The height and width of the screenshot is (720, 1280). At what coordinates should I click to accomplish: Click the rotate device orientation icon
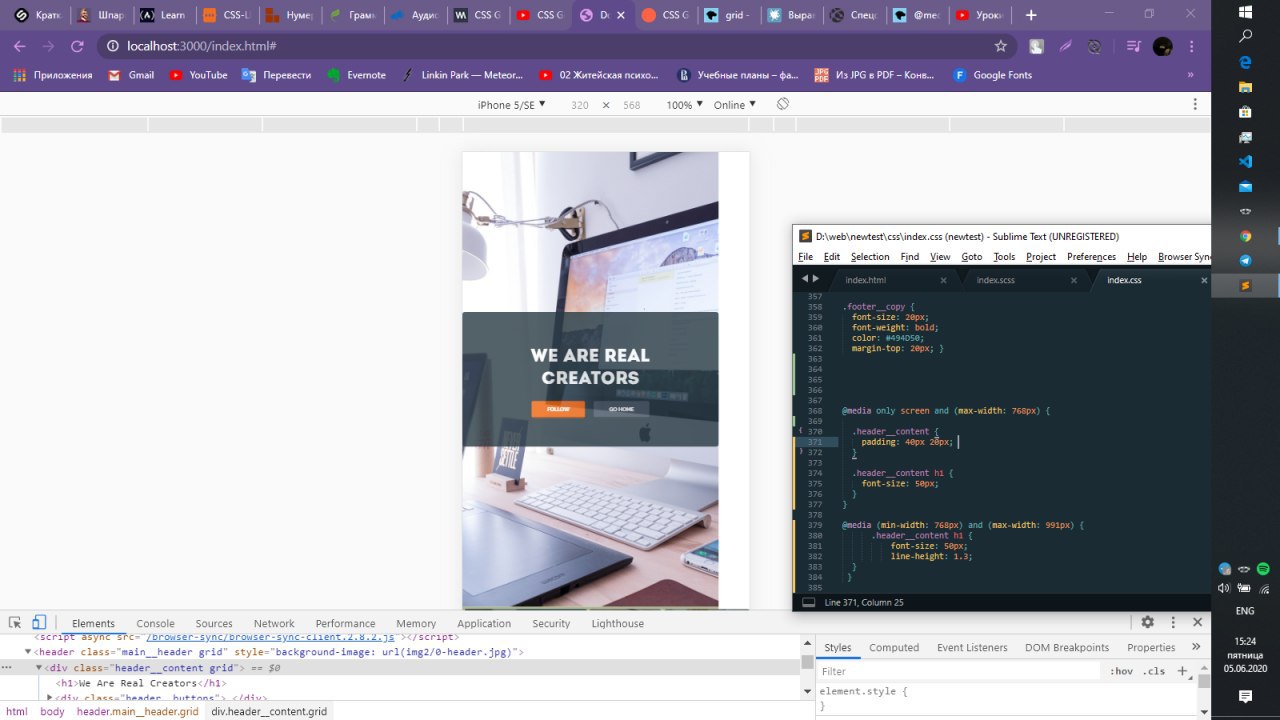coord(783,104)
